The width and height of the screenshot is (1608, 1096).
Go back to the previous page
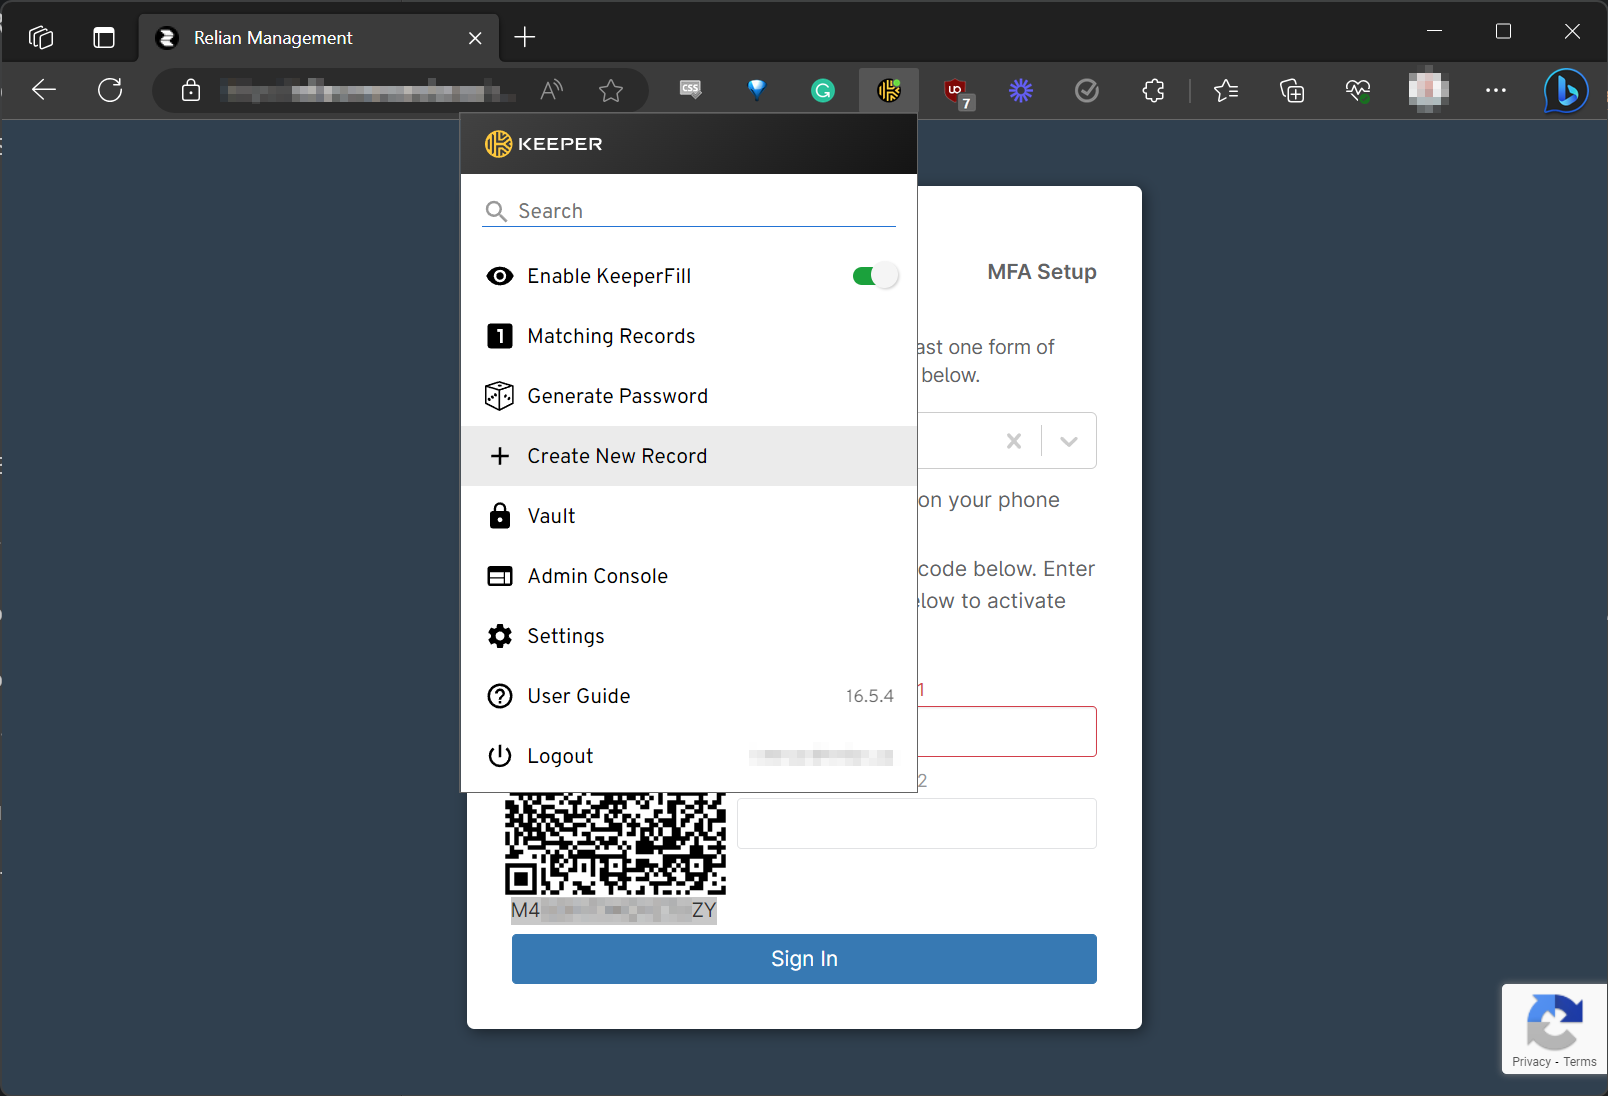click(44, 90)
